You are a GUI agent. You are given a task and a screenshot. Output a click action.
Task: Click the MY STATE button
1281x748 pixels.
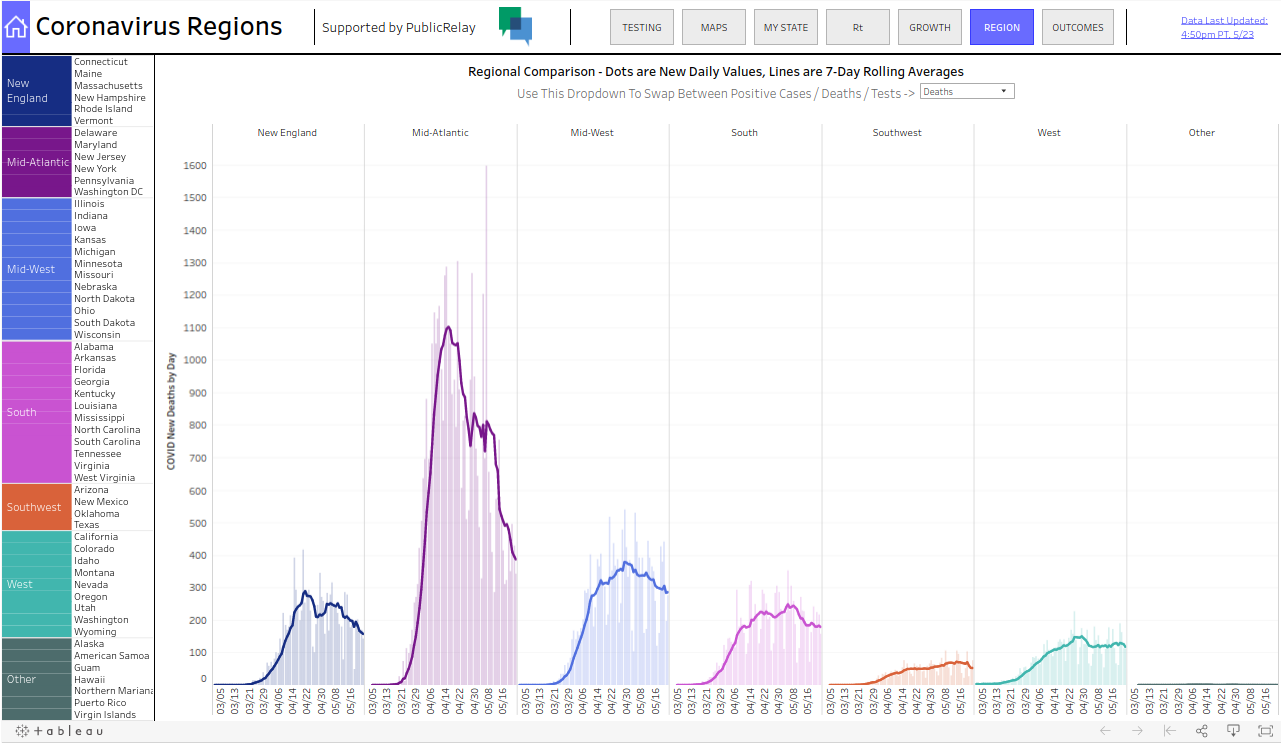pos(785,27)
